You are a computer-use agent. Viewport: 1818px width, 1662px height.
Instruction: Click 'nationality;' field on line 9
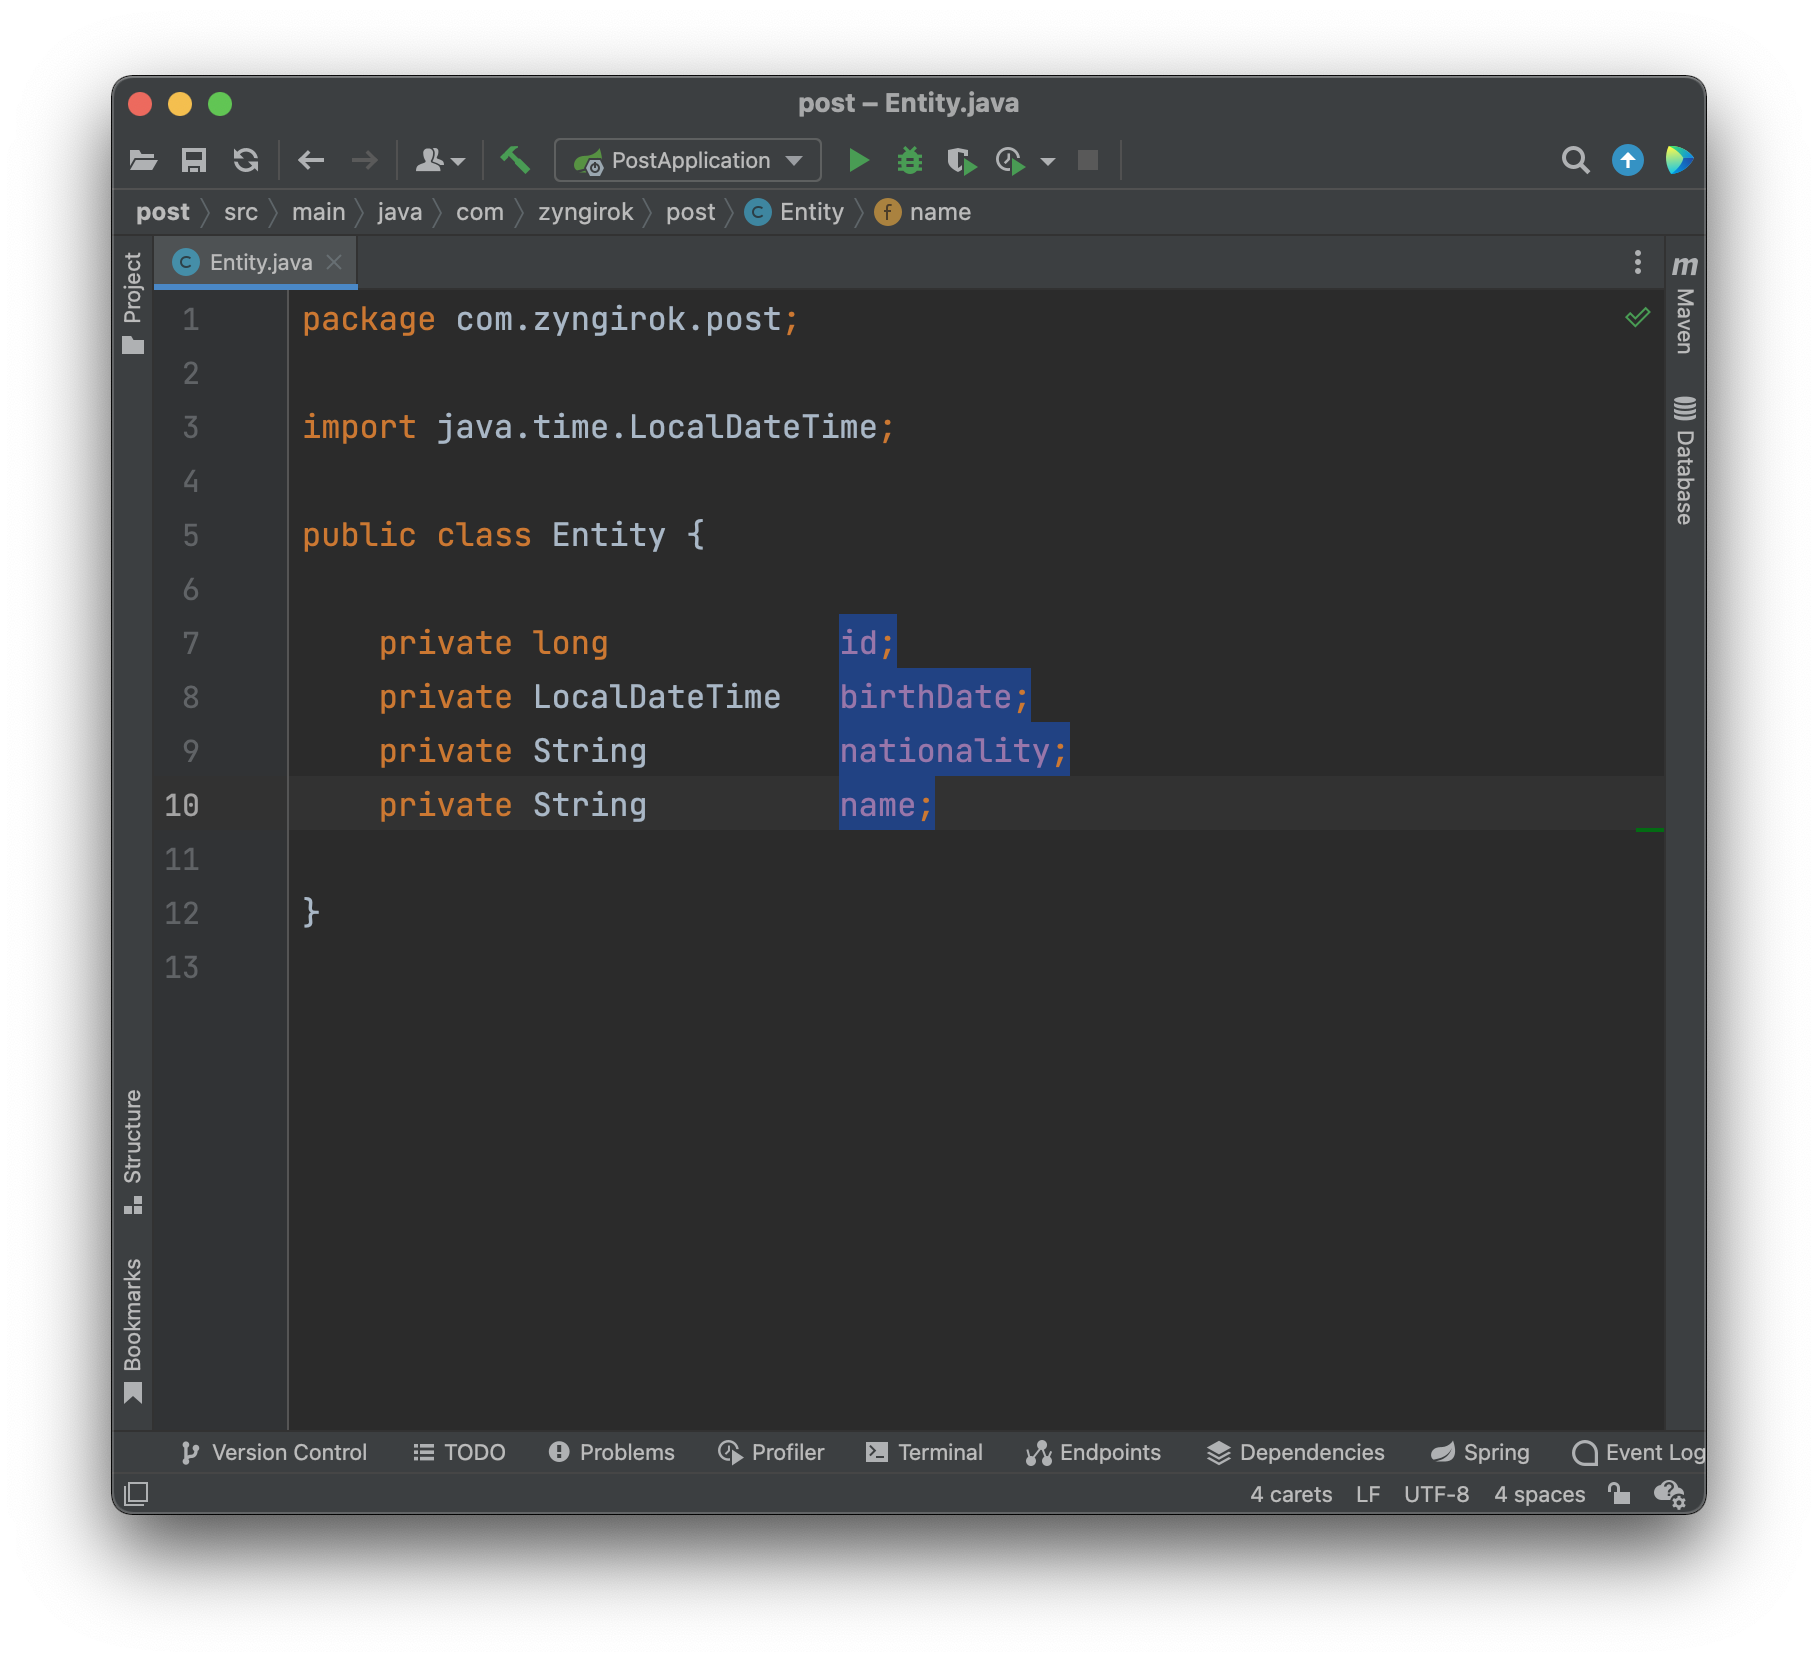point(954,751)
